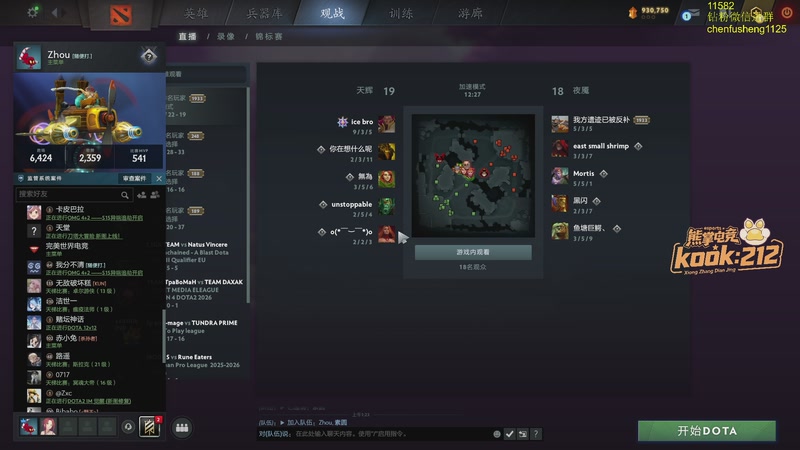Toggle the checkmark button in chat bar
This screenshot has width=800, height=450.
pos(509,434)
